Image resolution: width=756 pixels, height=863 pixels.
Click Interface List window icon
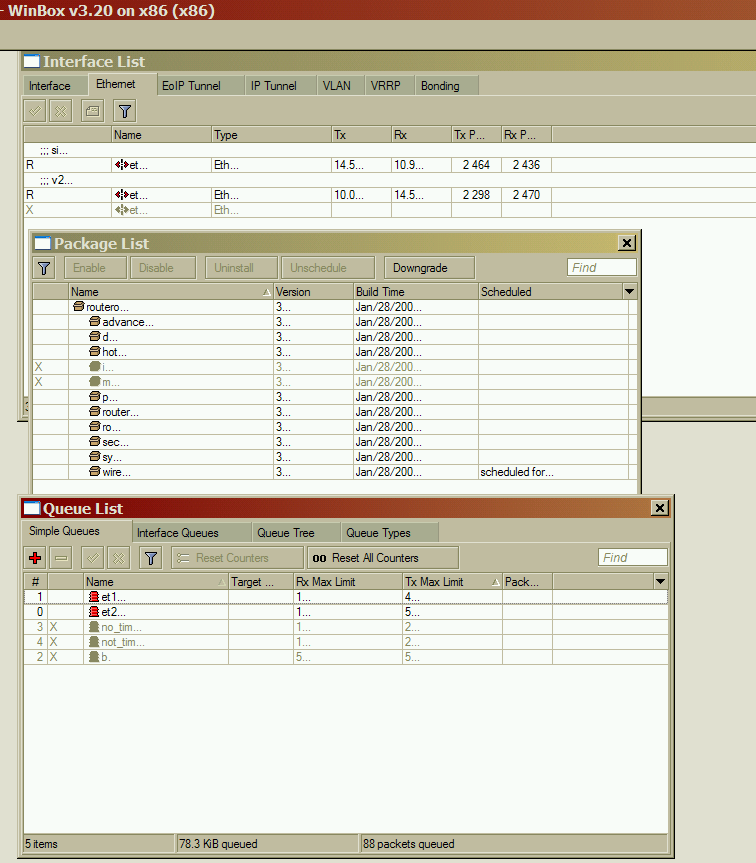pyautogui.click(x=32, y=61)
